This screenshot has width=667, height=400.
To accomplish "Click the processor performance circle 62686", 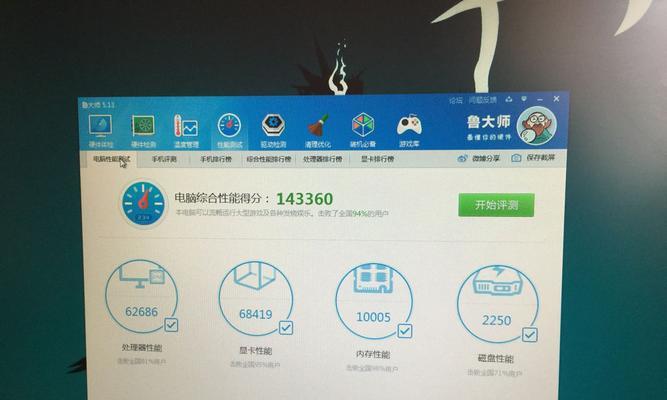I will tap(142, 296).
